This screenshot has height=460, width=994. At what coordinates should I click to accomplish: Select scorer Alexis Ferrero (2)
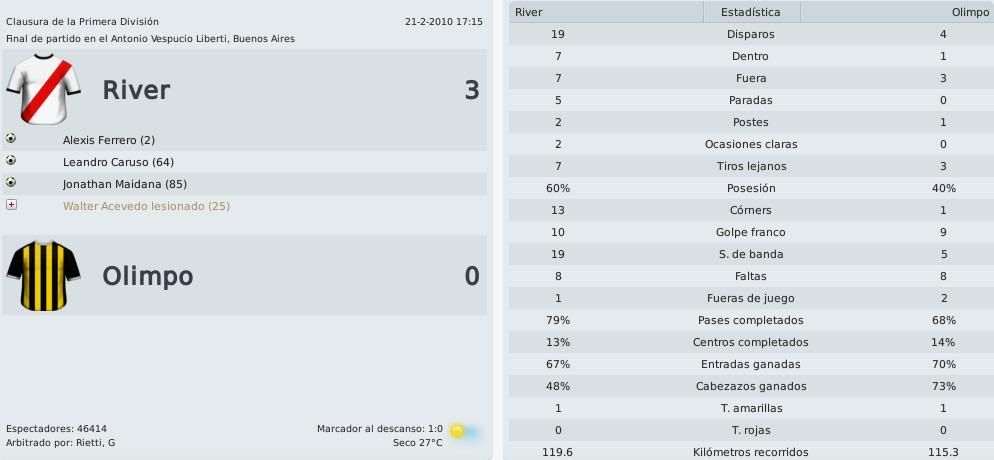[109, 140]
